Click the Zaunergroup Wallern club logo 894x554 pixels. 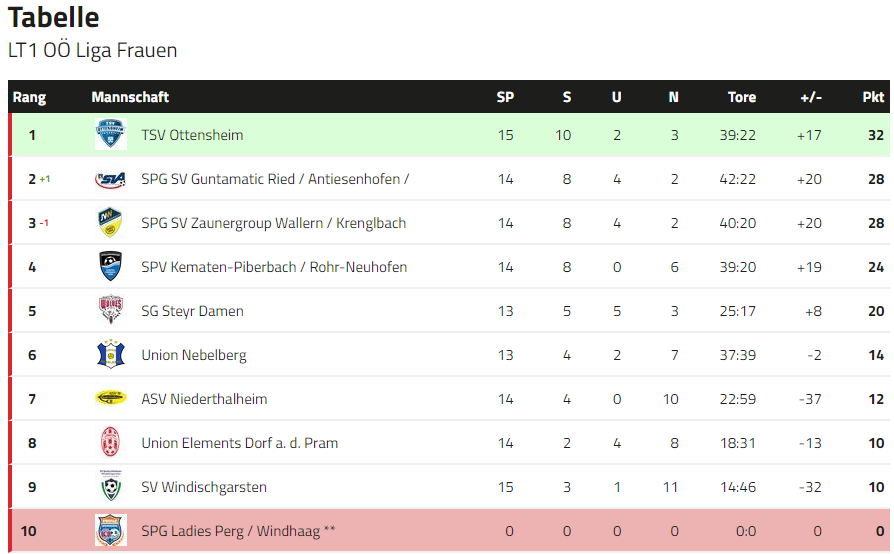point(110,223)
